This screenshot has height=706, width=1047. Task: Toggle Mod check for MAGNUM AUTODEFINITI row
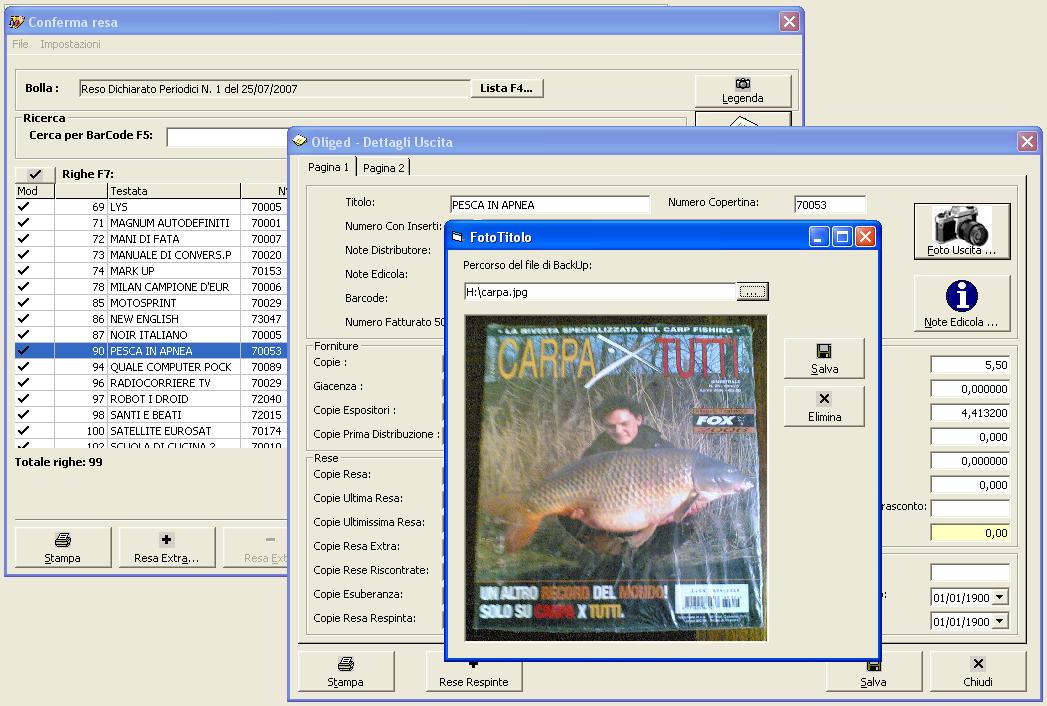click(x=23, y=222)
